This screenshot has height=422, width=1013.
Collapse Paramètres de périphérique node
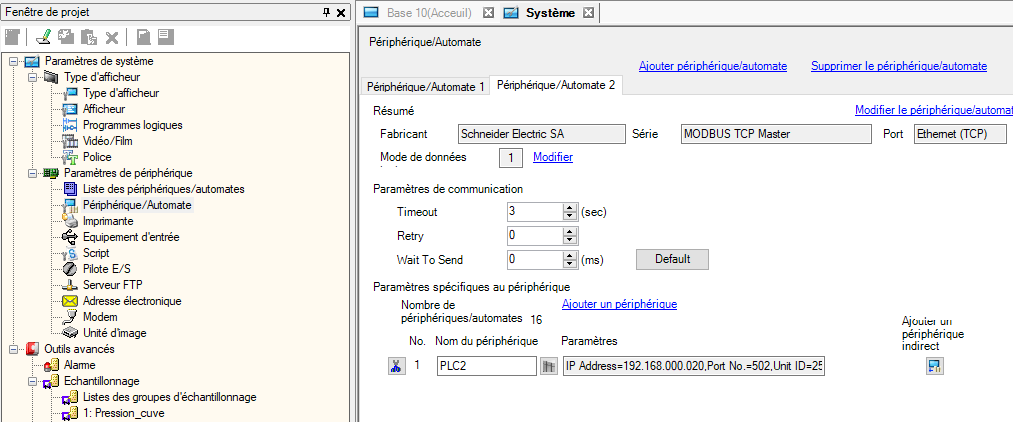click(x=31, y=173)
